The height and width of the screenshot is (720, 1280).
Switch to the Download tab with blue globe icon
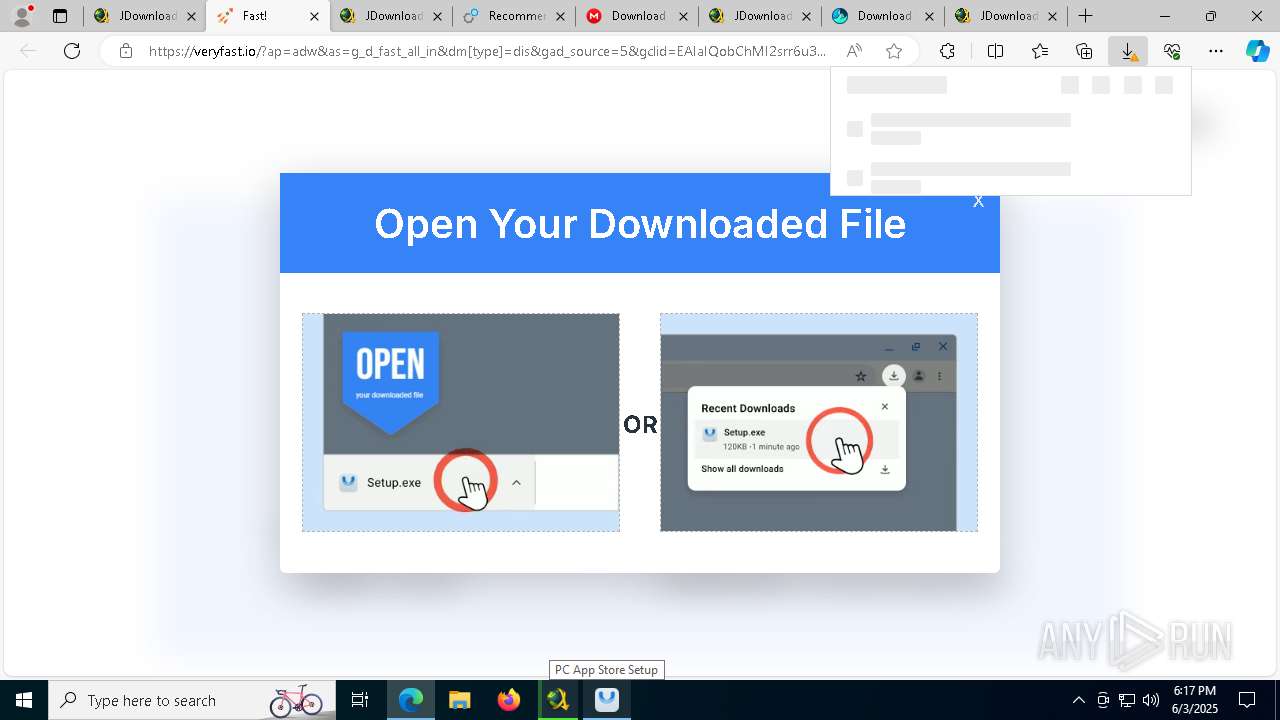(882, 16)
